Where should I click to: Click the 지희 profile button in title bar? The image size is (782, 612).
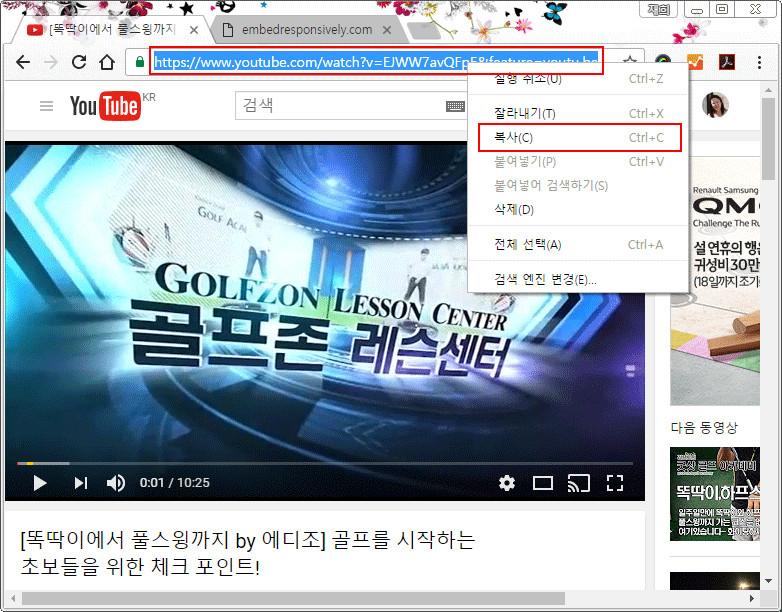pyautogui.click(x=658, y=9)
